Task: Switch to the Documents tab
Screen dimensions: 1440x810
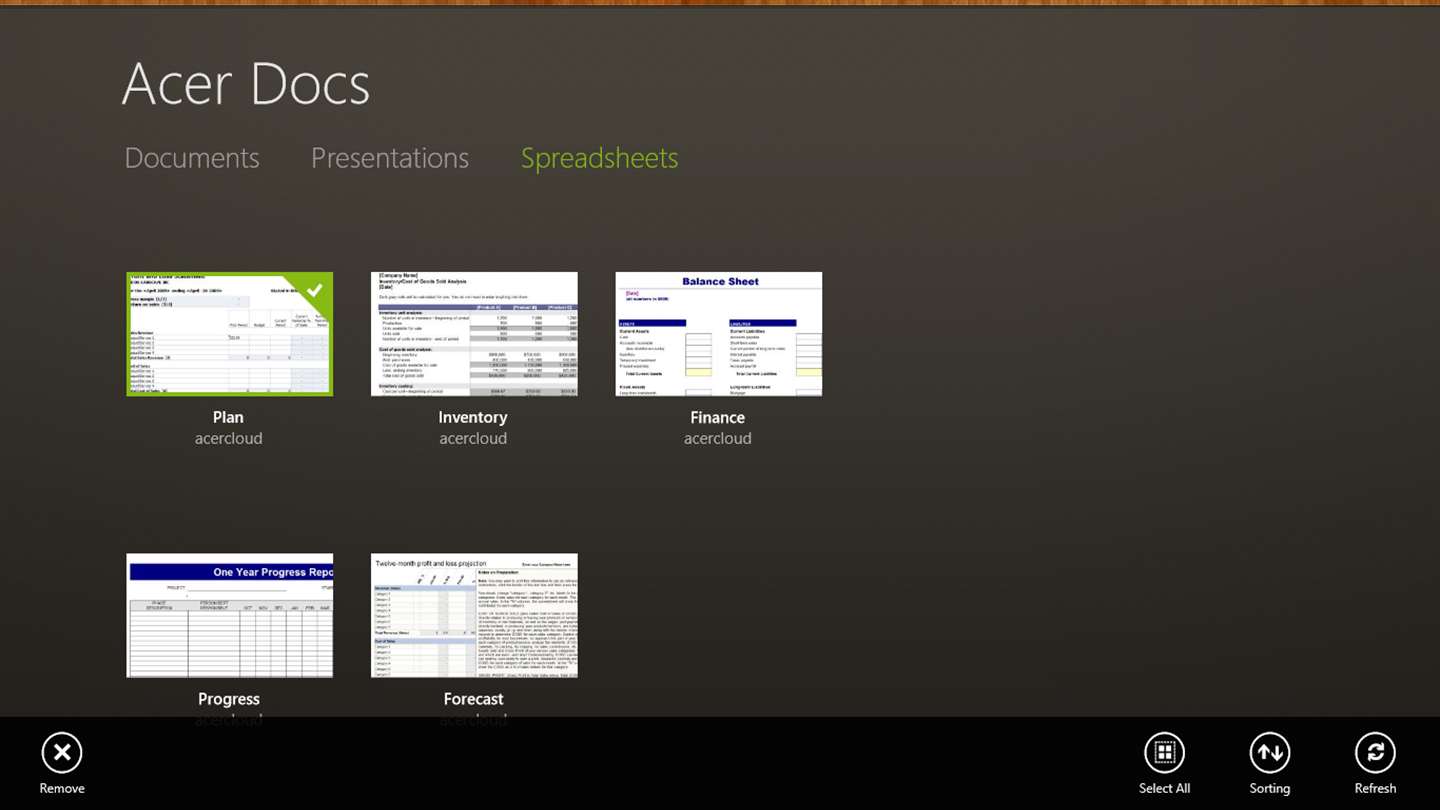Action: tap(192, 158)
